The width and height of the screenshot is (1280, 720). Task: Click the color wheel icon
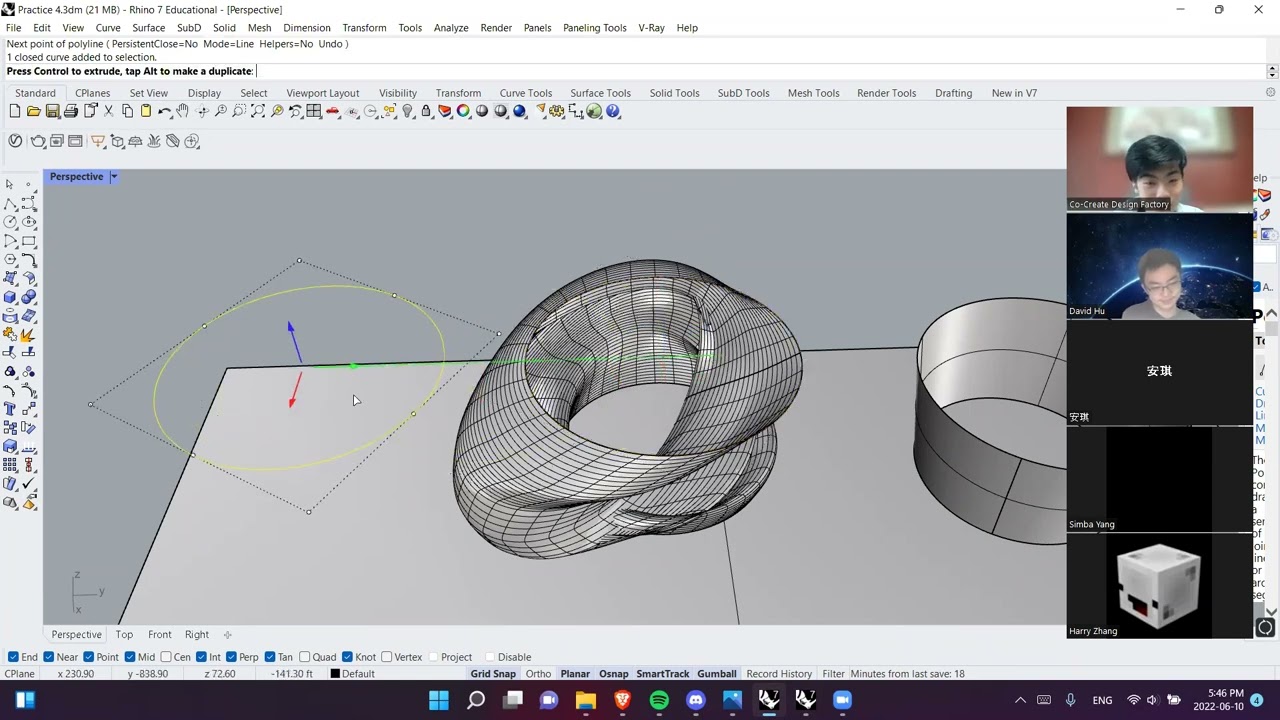(x=463, y=111)
